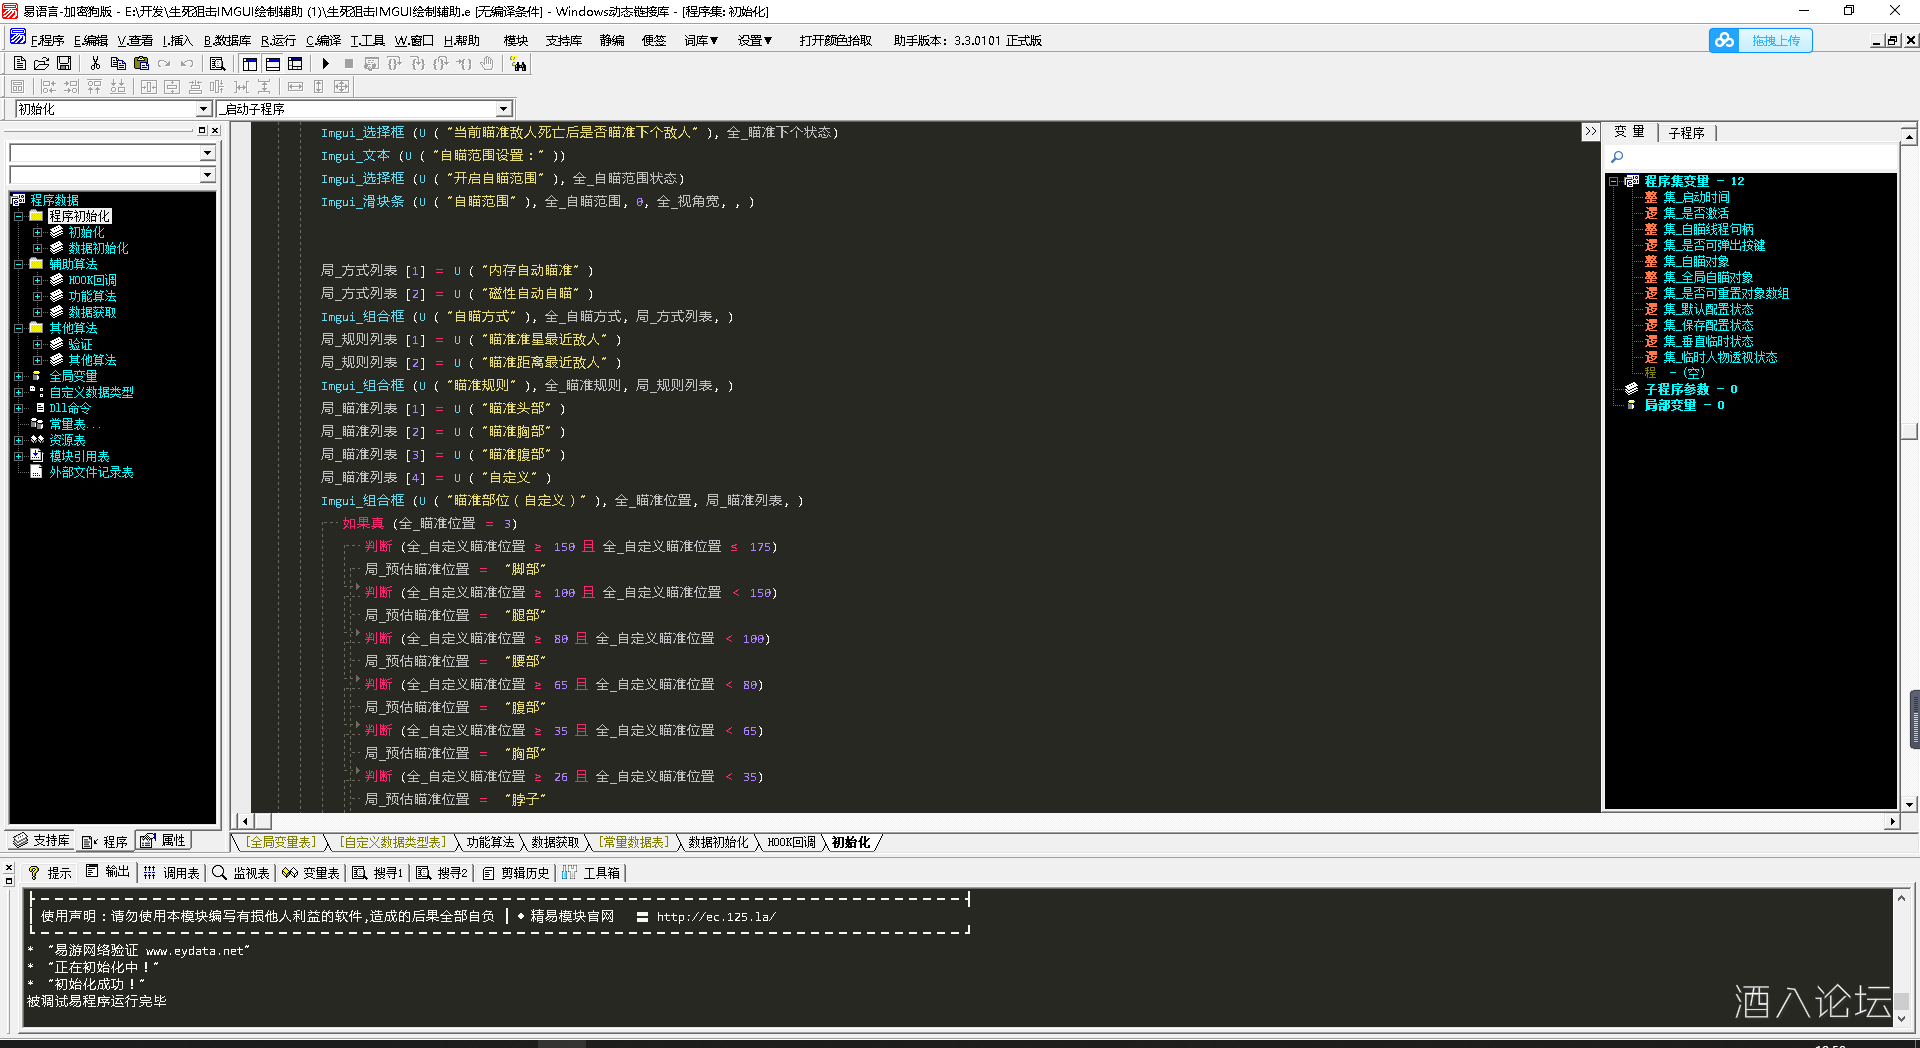Open the 词库 dropdown menu

(701, 40)
